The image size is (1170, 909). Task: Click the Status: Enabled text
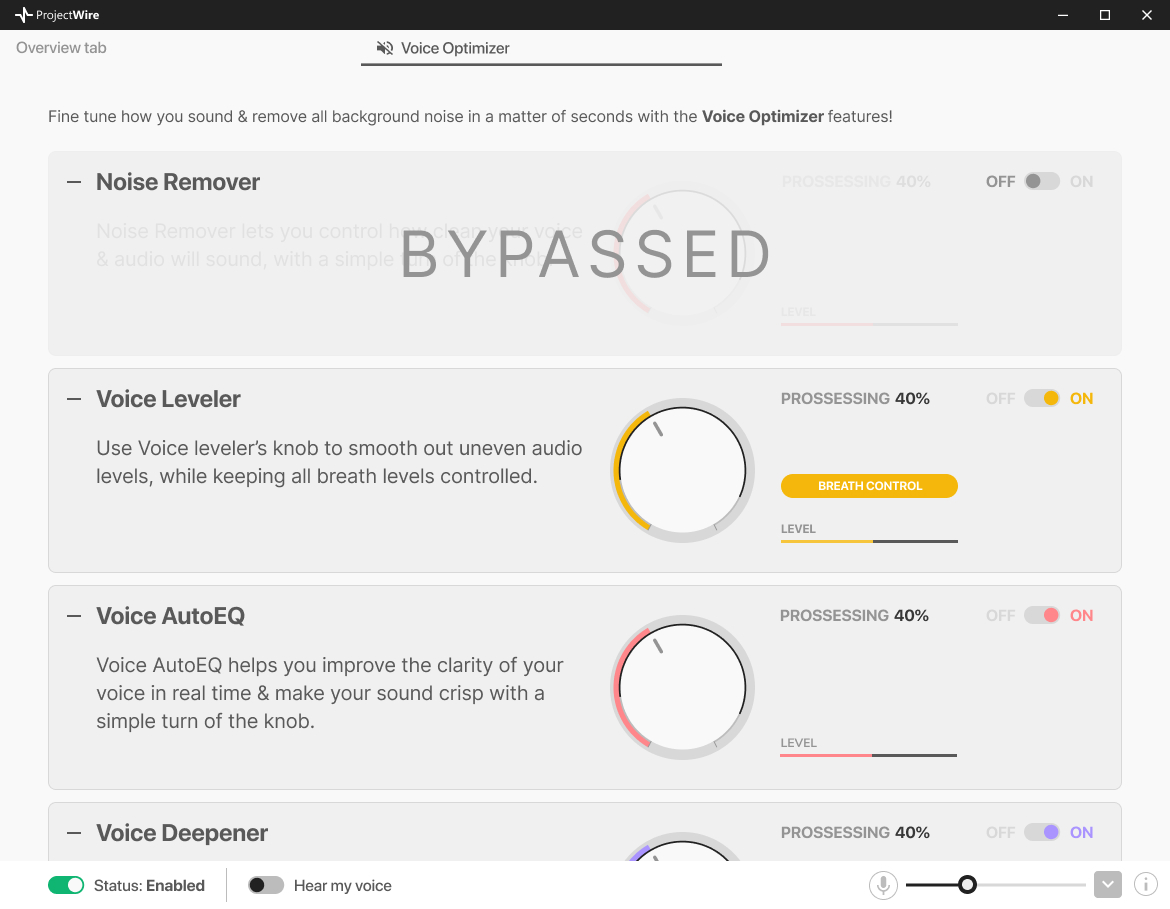click(x=149, y=886)
